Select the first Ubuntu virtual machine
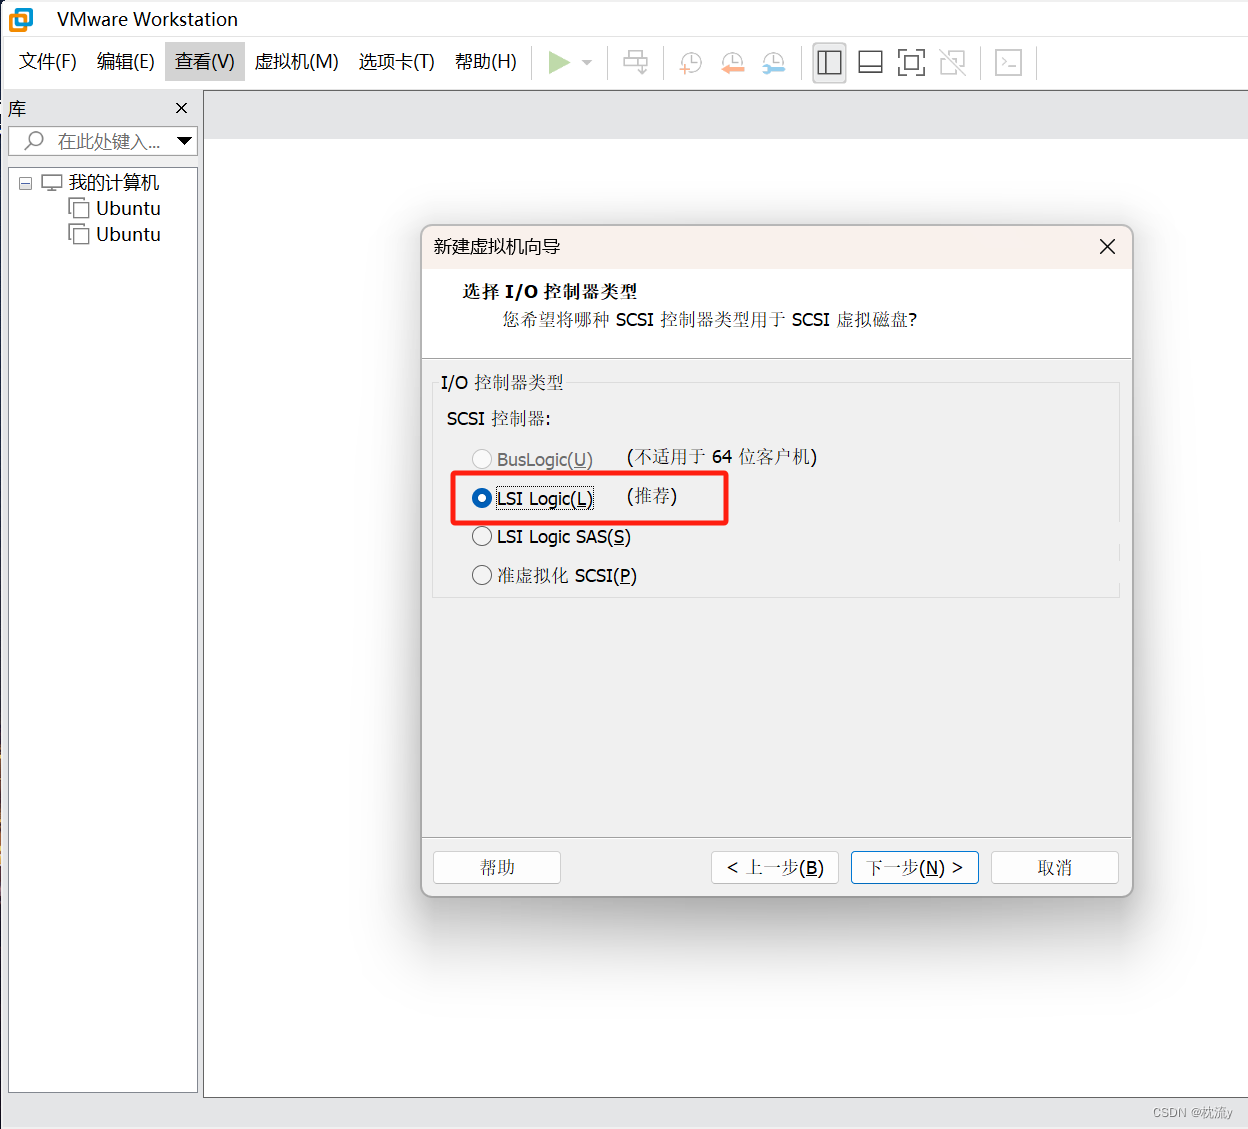Screen dimensions: 1248x1129 pos(128,209)
